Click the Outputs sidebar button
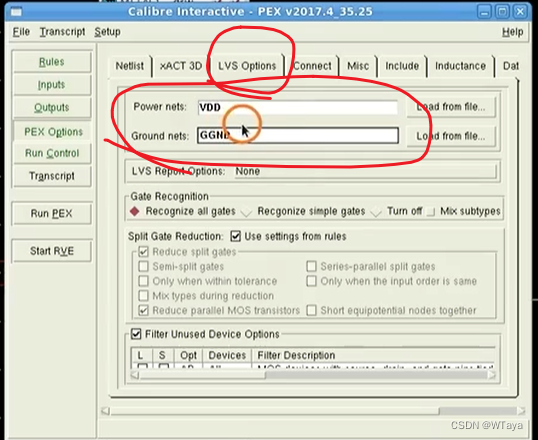Screen dimensions: 538x440 (51, 107)
